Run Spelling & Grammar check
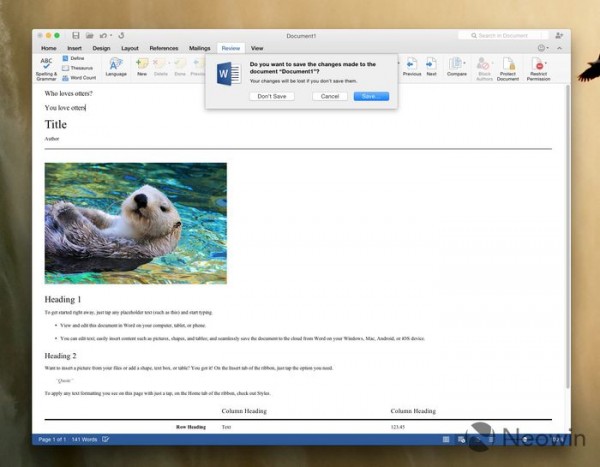The width and height of the screenshot is (600, 467). (46, 69)
